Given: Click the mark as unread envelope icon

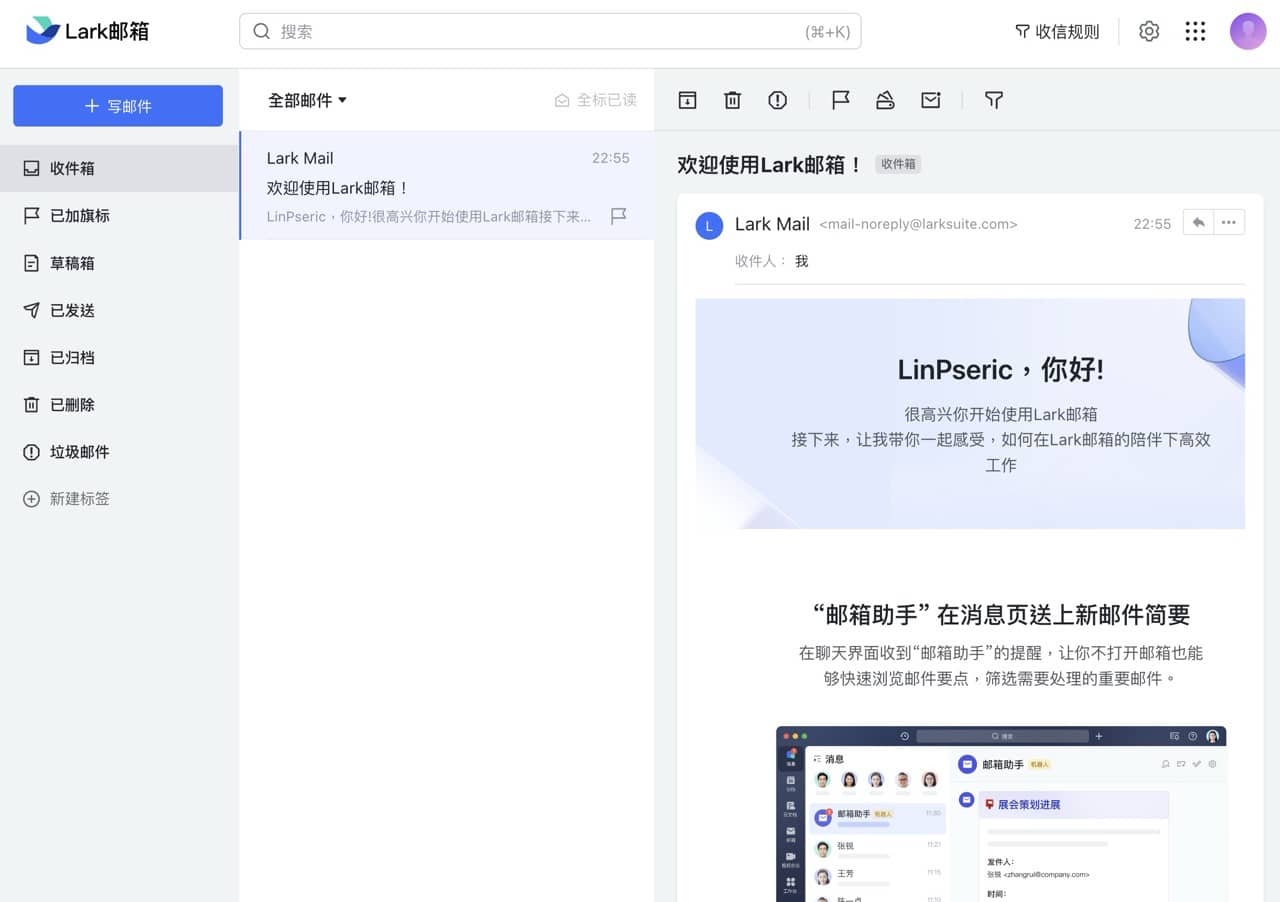Looking at the screenshot, I should (931, 100).
